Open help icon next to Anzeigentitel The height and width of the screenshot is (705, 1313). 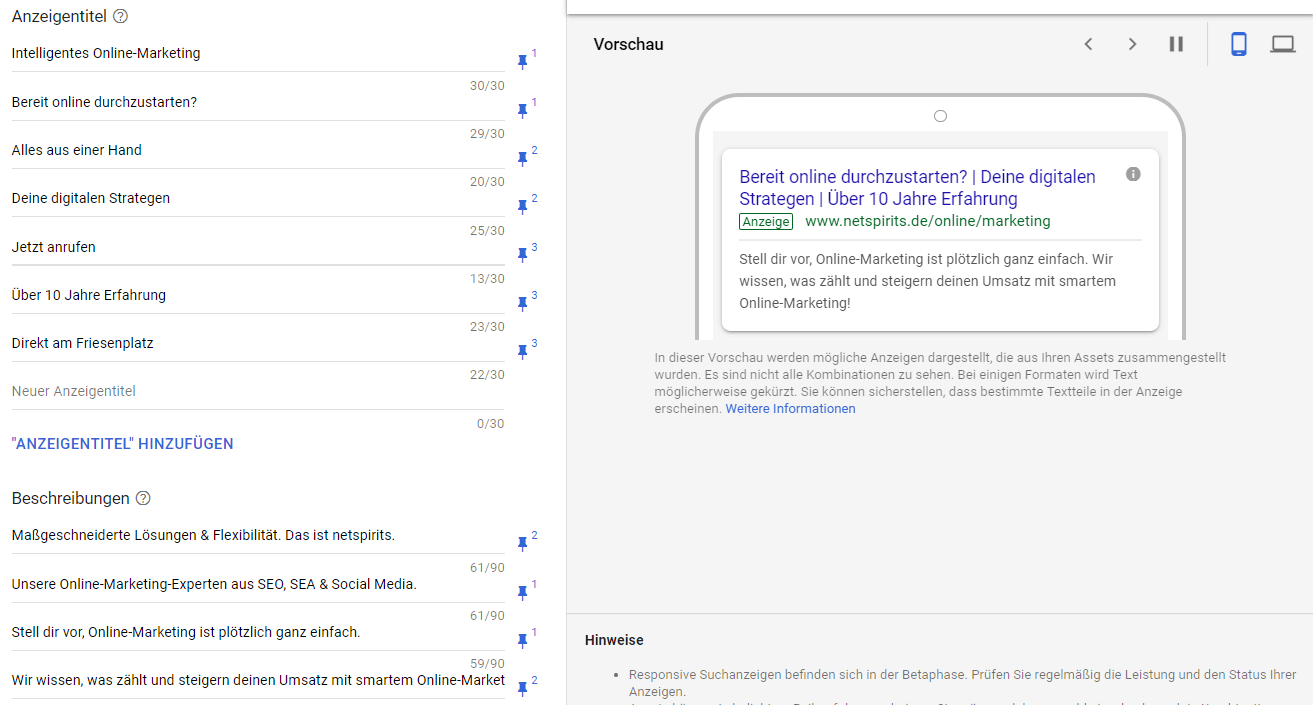click(x=121, y=17)
